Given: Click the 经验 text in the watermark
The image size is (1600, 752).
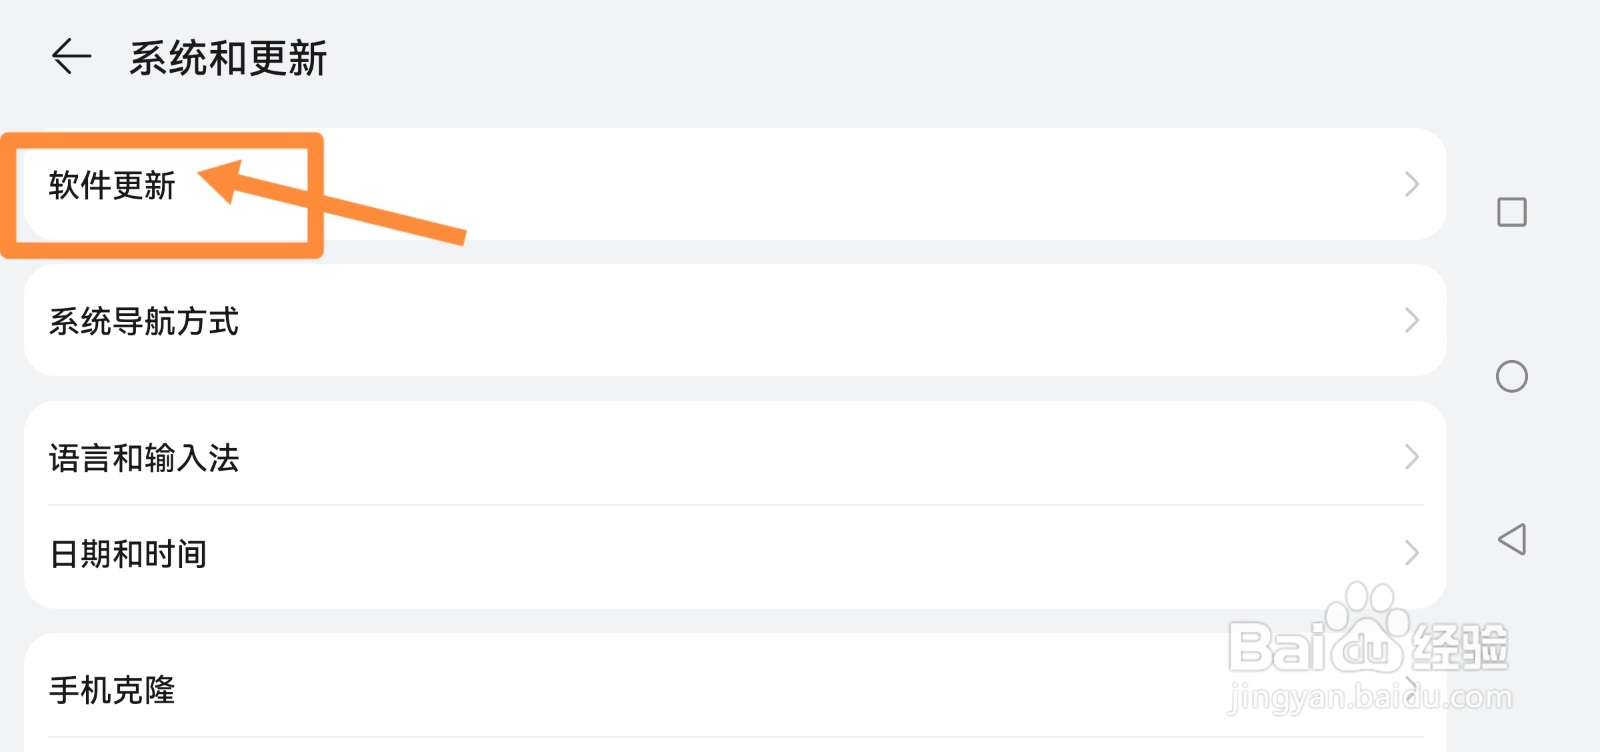Looking at the screenshot, I should click(1460, 646).
